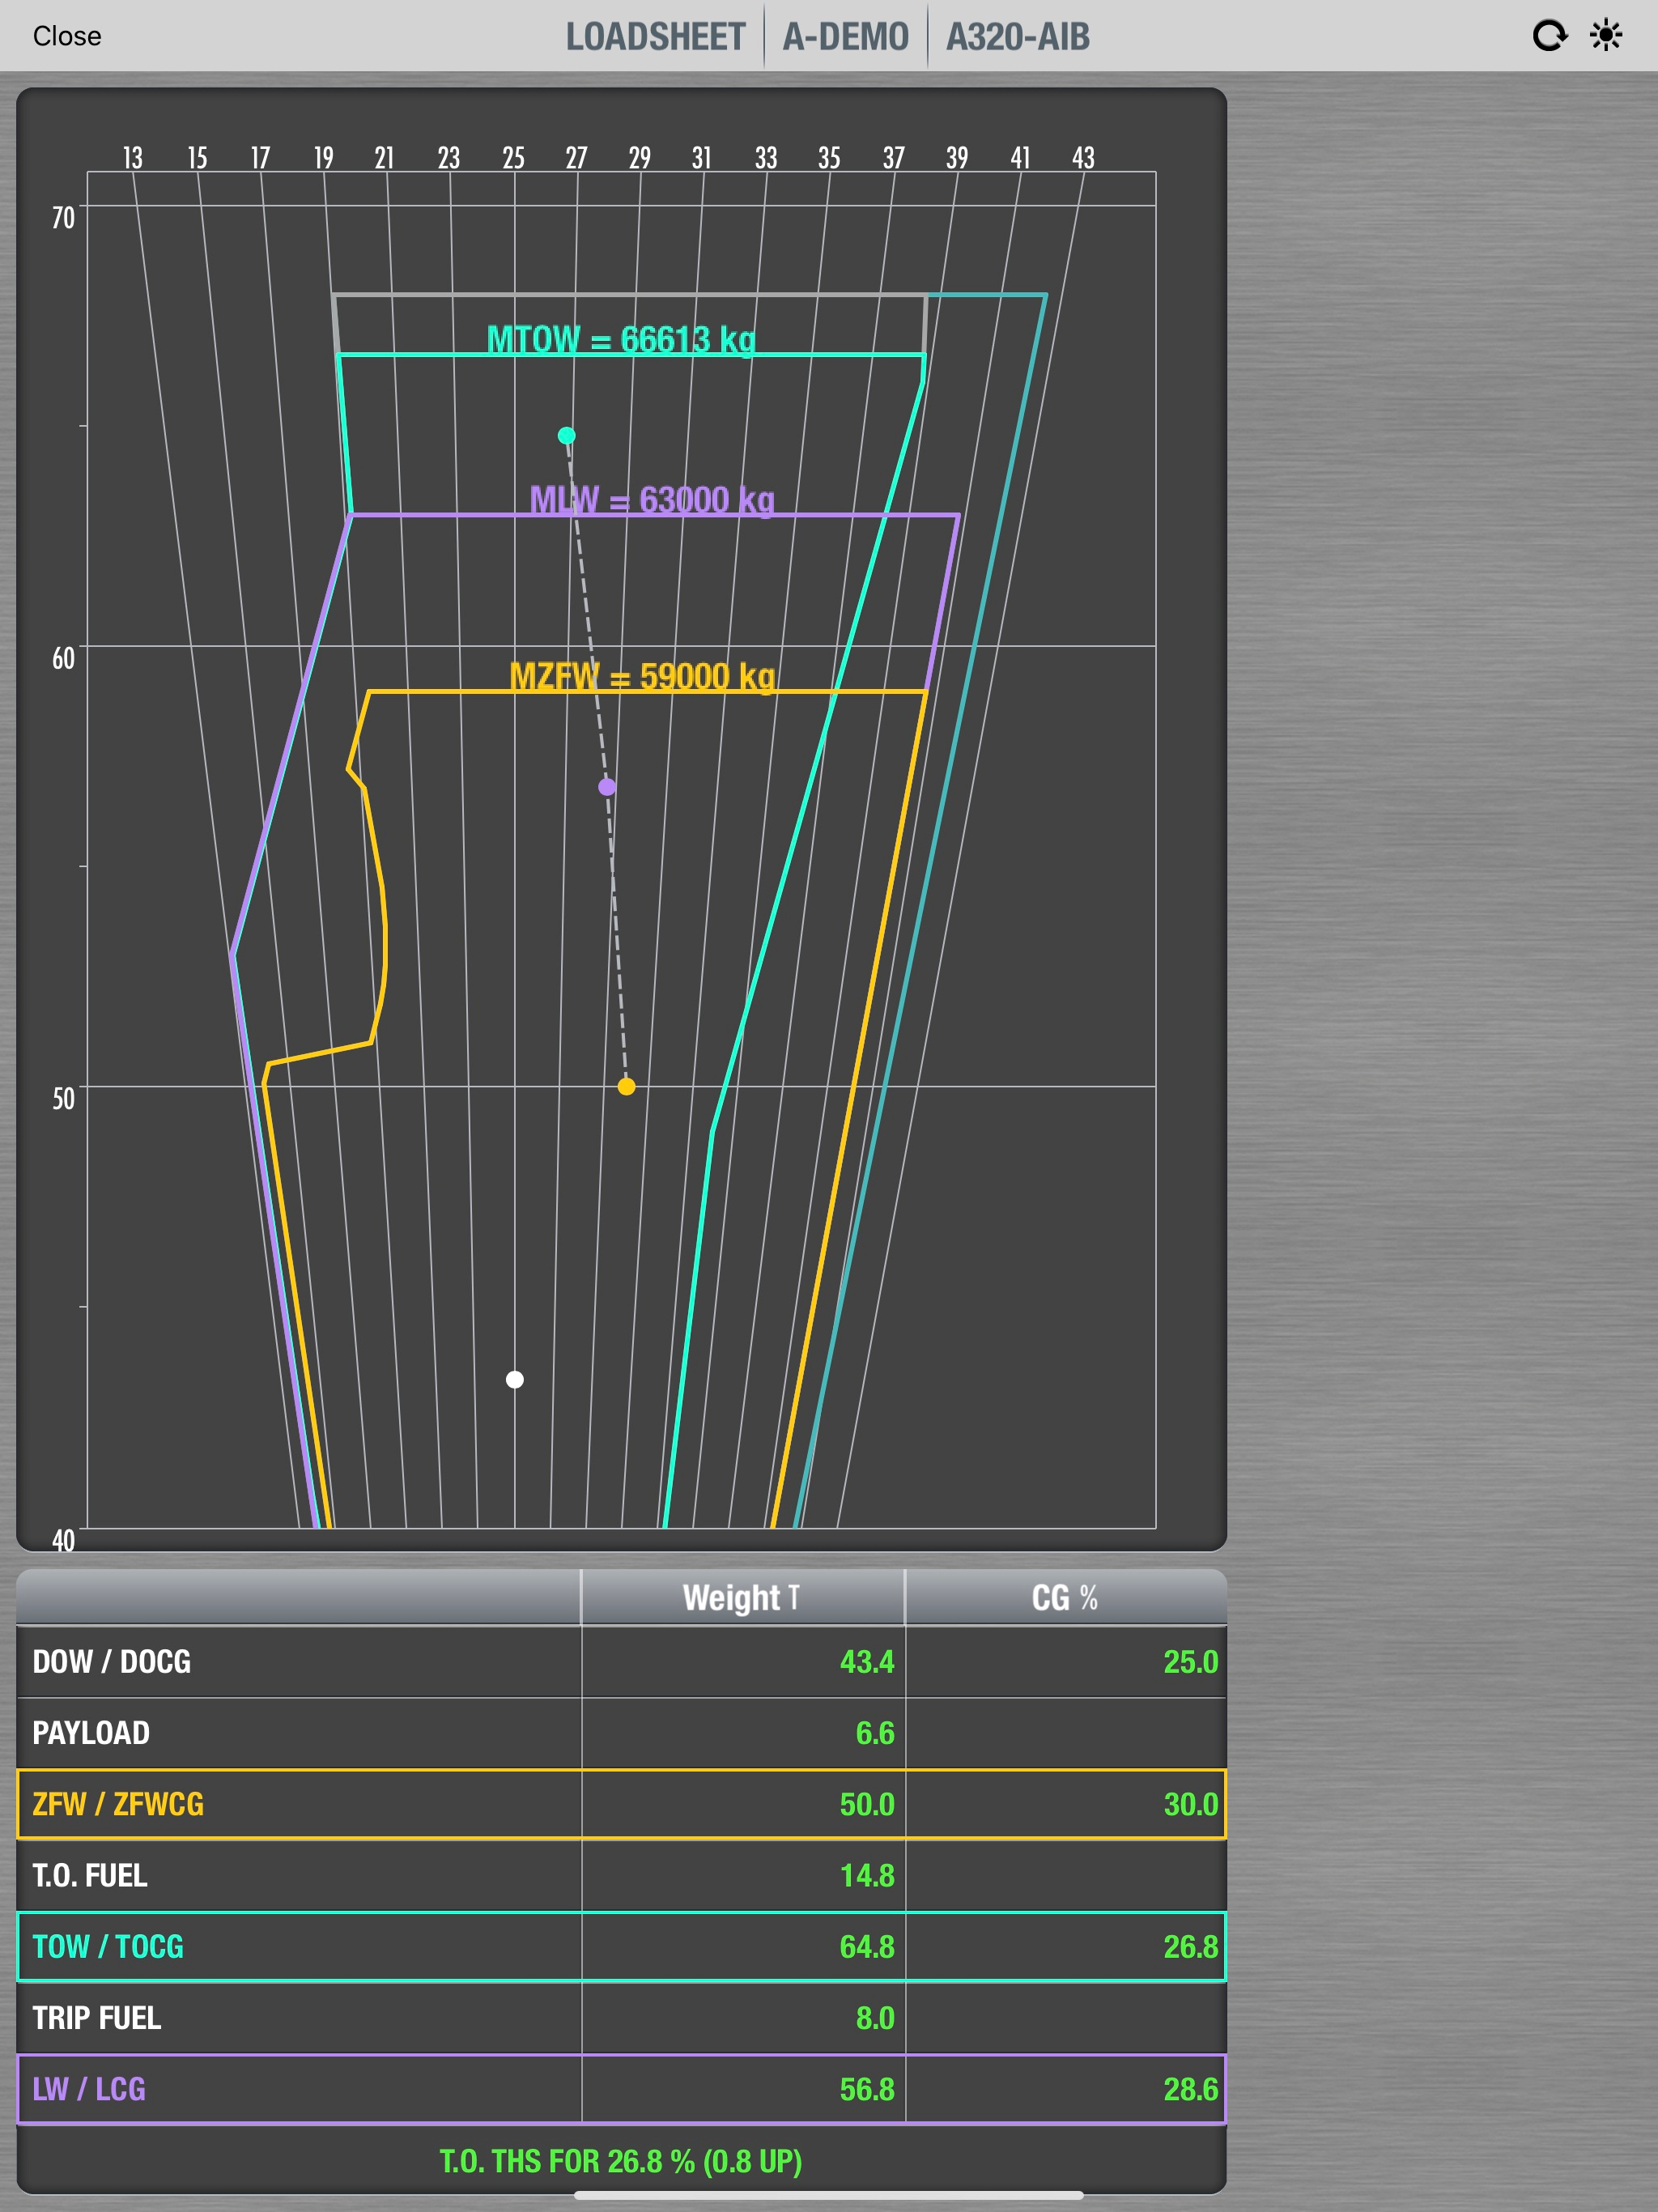Screen dimensions: 1658x2212
Task: Tap the refresh icon in top bar
Action: tap(1549, 36)
